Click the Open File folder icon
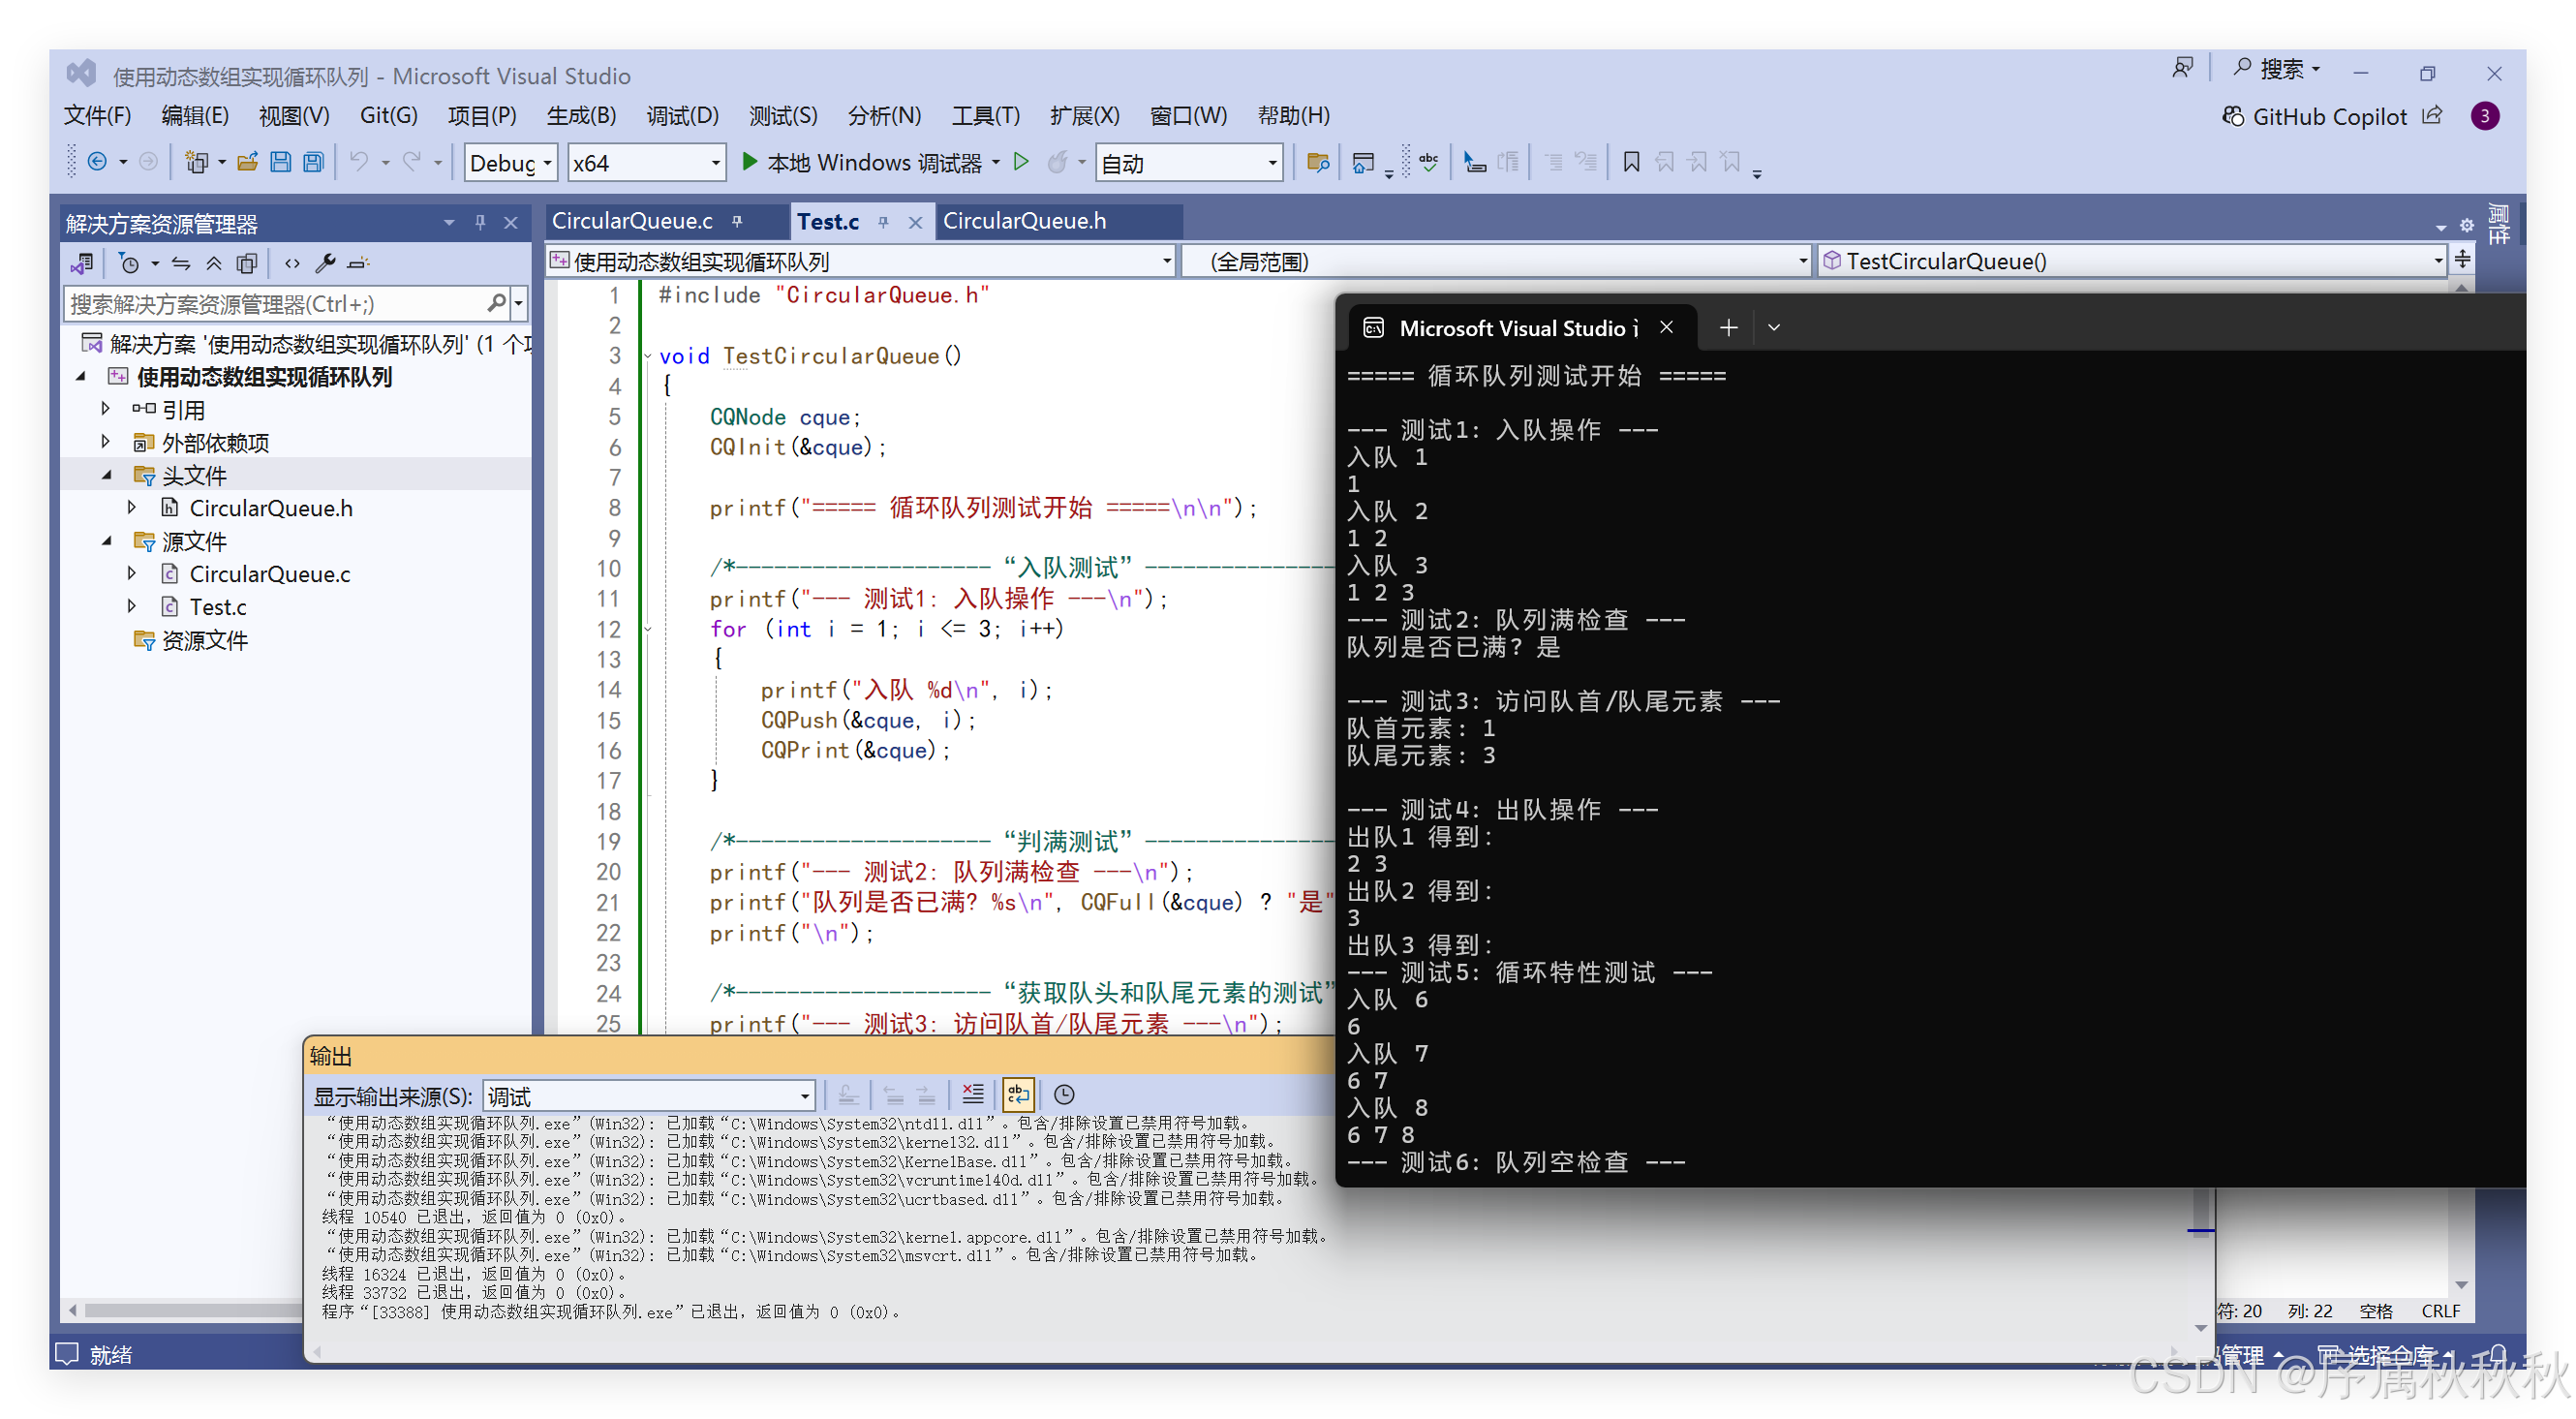2576x1419 pixels. (x=247, y=162)
